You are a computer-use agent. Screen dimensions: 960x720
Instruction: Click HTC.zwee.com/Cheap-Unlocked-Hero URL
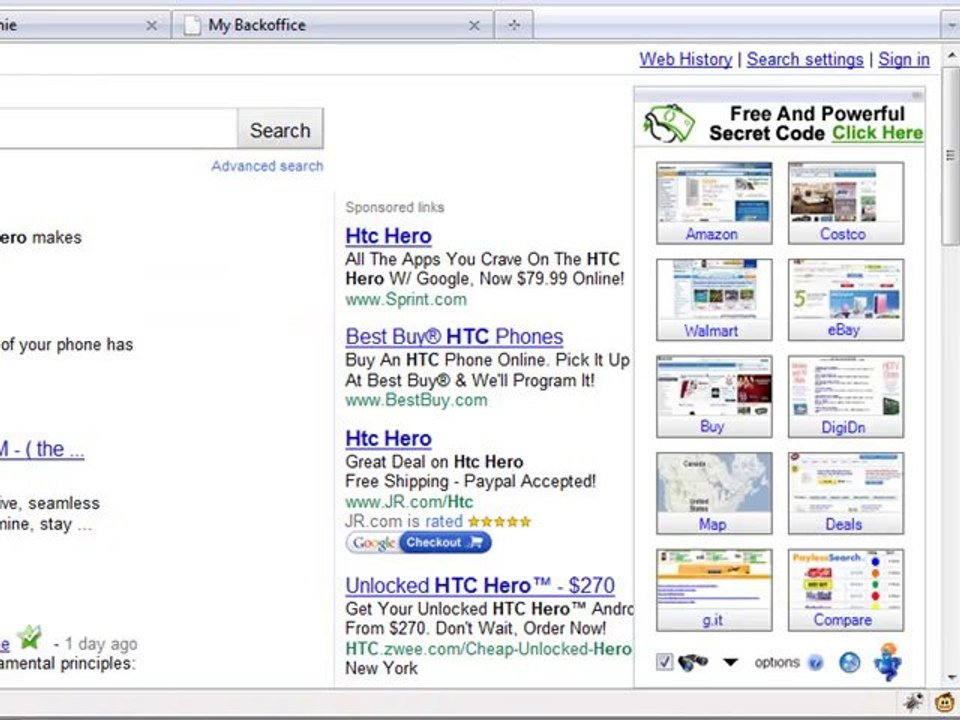(488, 649)
